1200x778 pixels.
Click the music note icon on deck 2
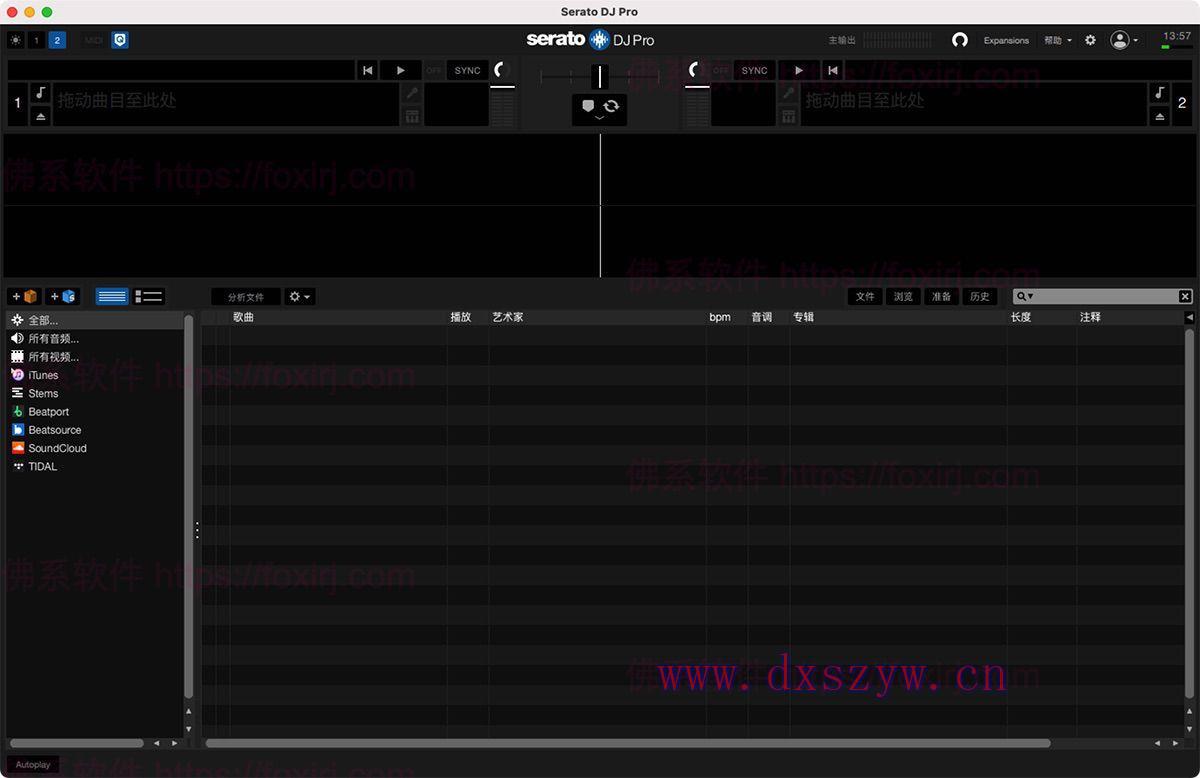(1159, 93)
